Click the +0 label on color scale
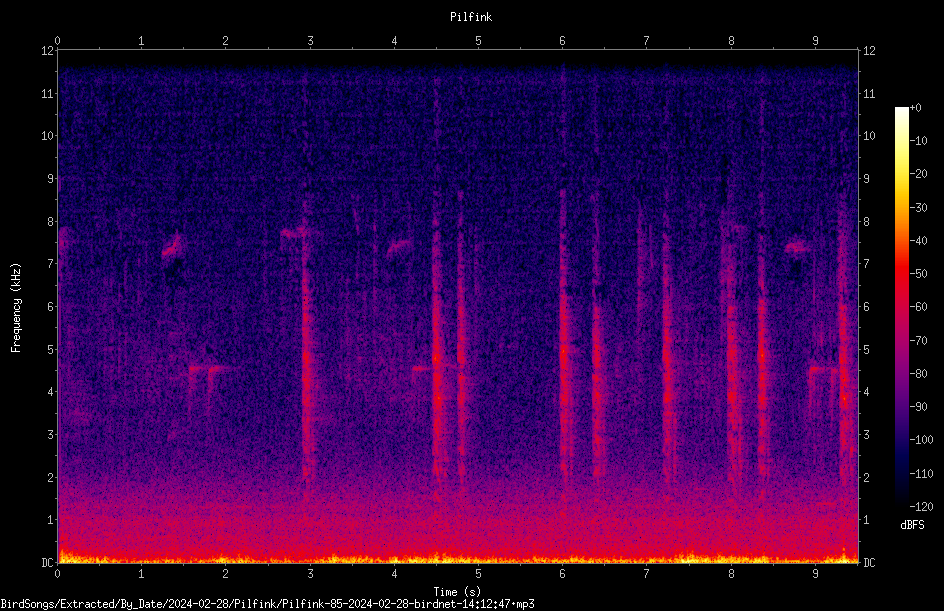944x611 pixels. [916, 108]
